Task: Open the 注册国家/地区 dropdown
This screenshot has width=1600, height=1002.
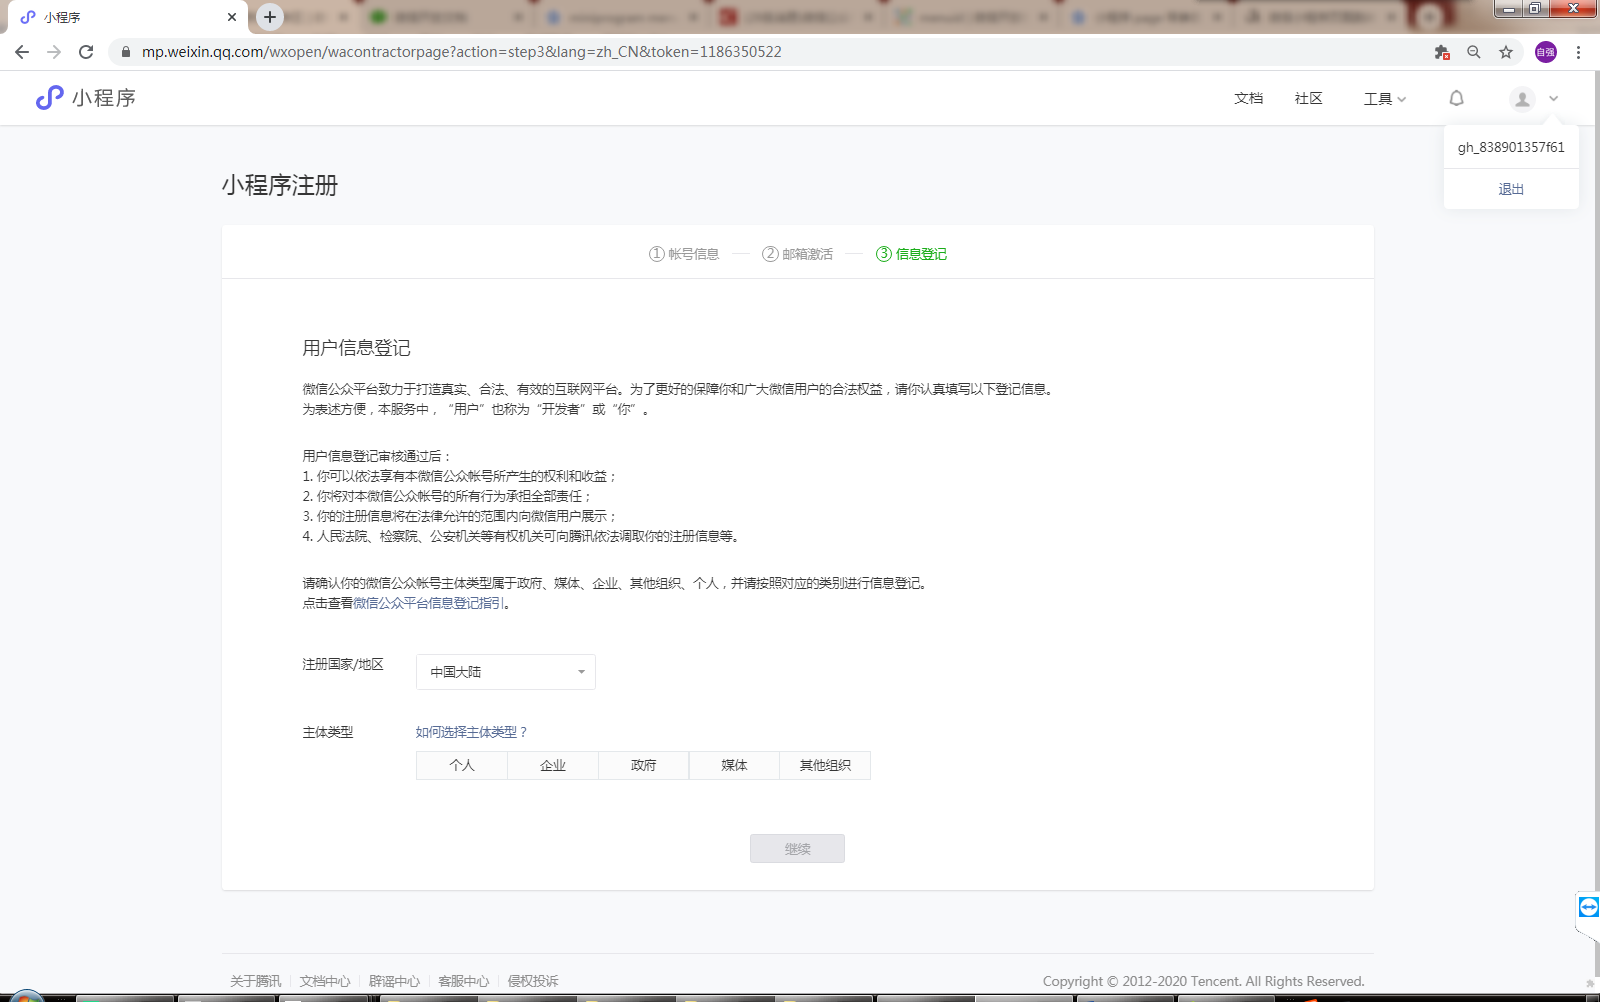Action: [506, 672]
